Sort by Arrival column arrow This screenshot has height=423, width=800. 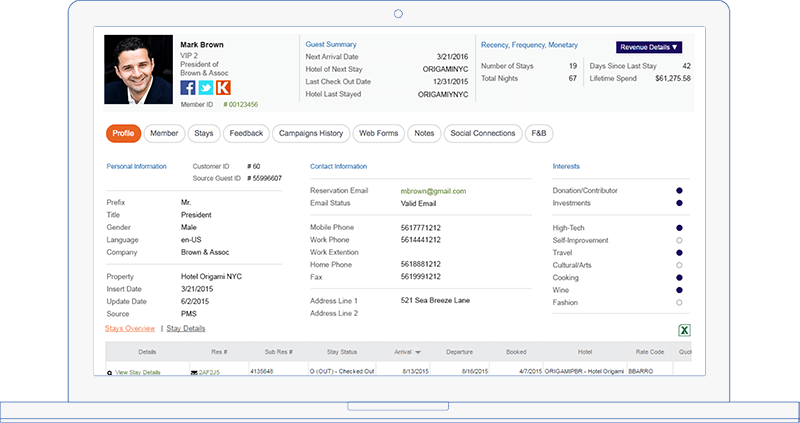tap(417, 352)
